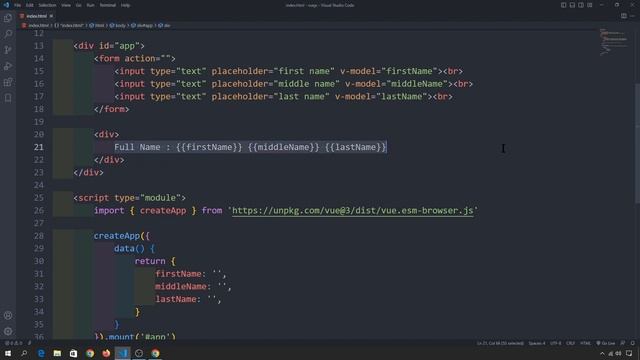Show hidden system tray icons
Viewport: 640px width, 360px height.
tap(602, 354)
